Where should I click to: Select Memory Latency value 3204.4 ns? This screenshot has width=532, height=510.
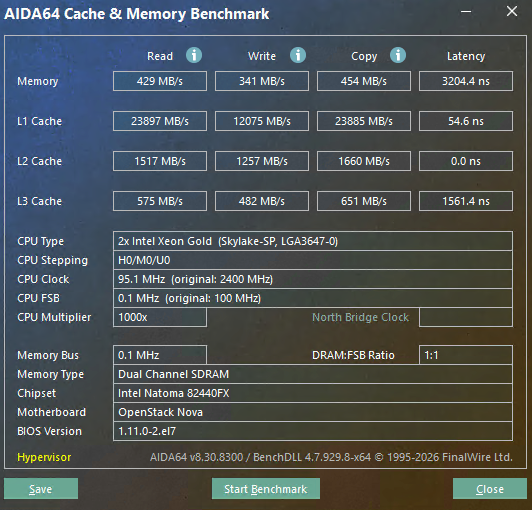466,81
